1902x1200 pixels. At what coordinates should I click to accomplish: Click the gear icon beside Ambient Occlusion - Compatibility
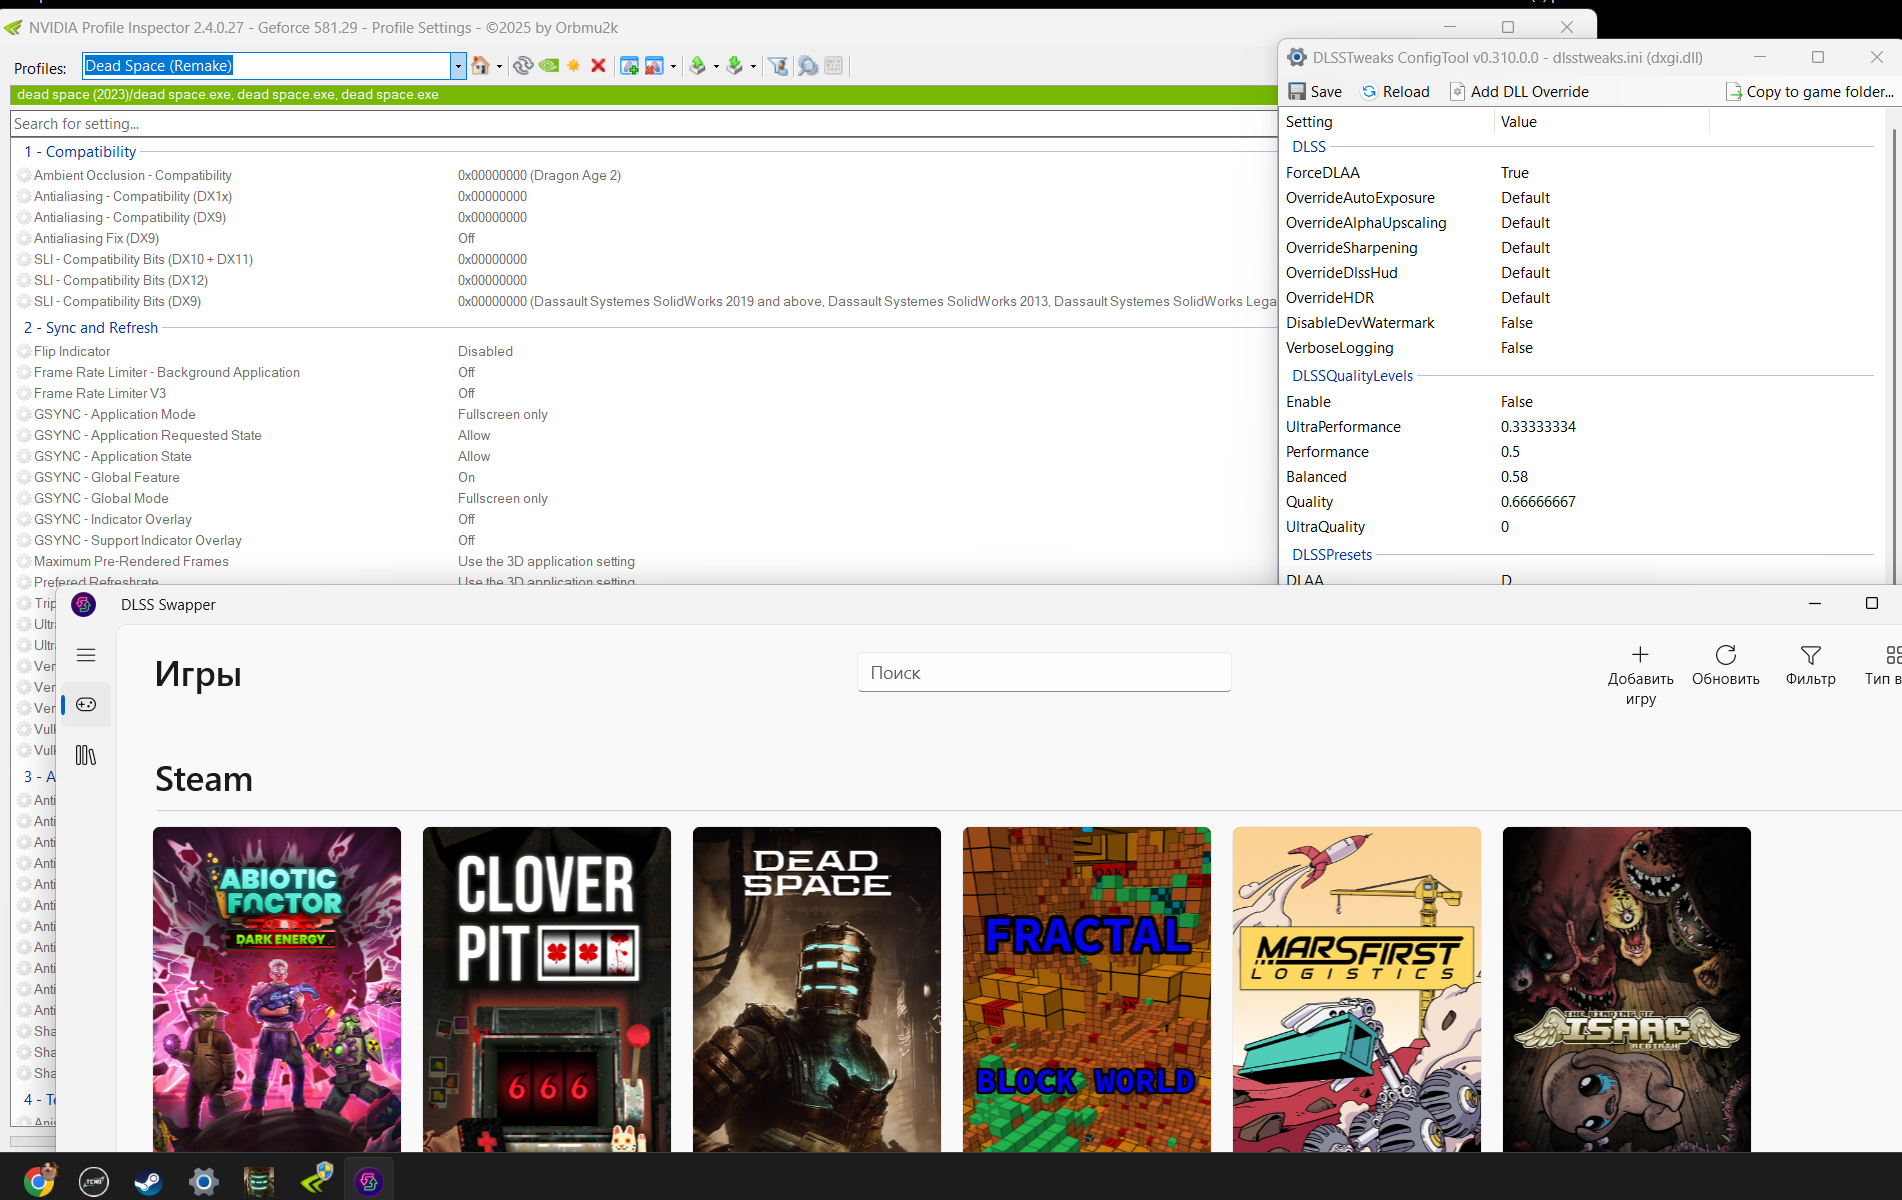pyautogui.click(x=24, y=175)
